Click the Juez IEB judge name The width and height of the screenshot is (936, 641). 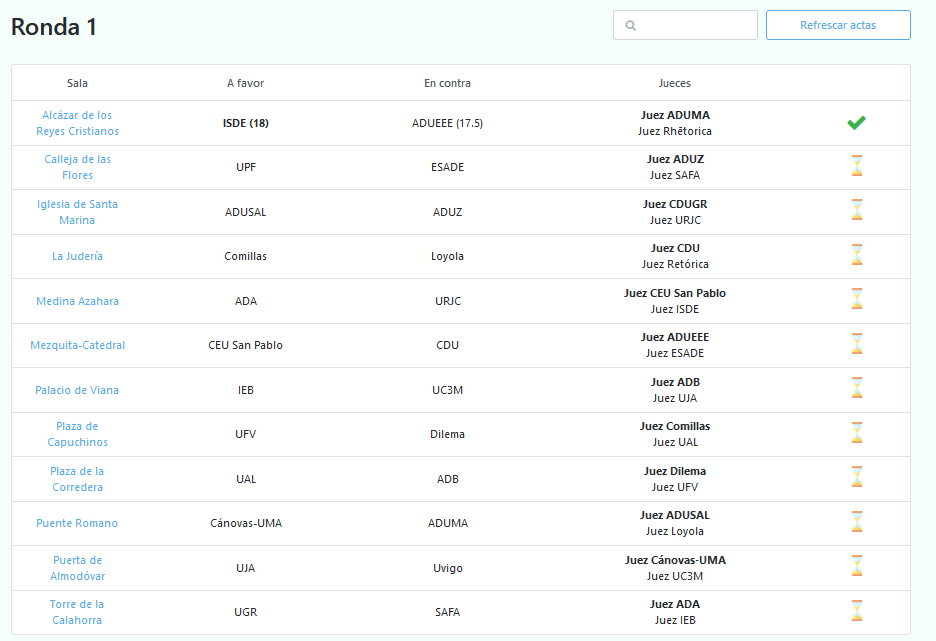[x=675, y=620]
